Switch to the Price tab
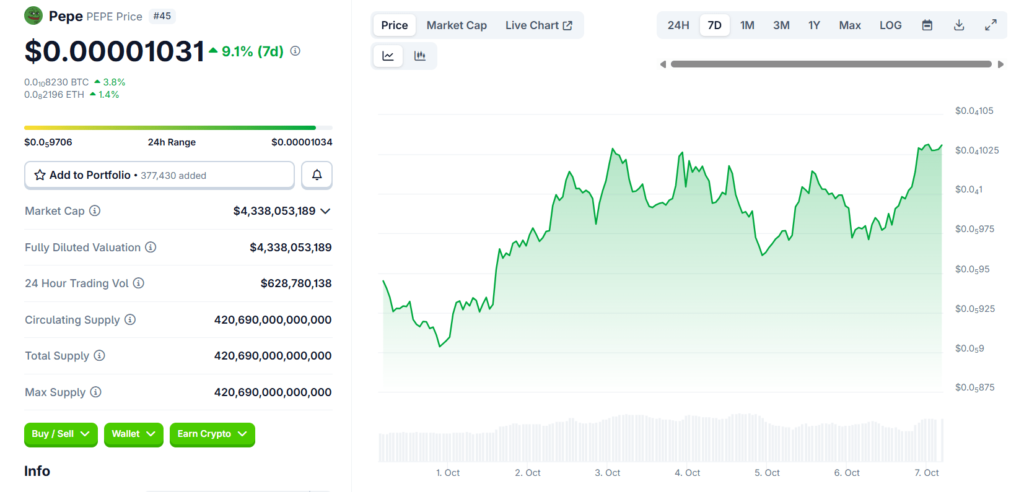 coord(395,25)
